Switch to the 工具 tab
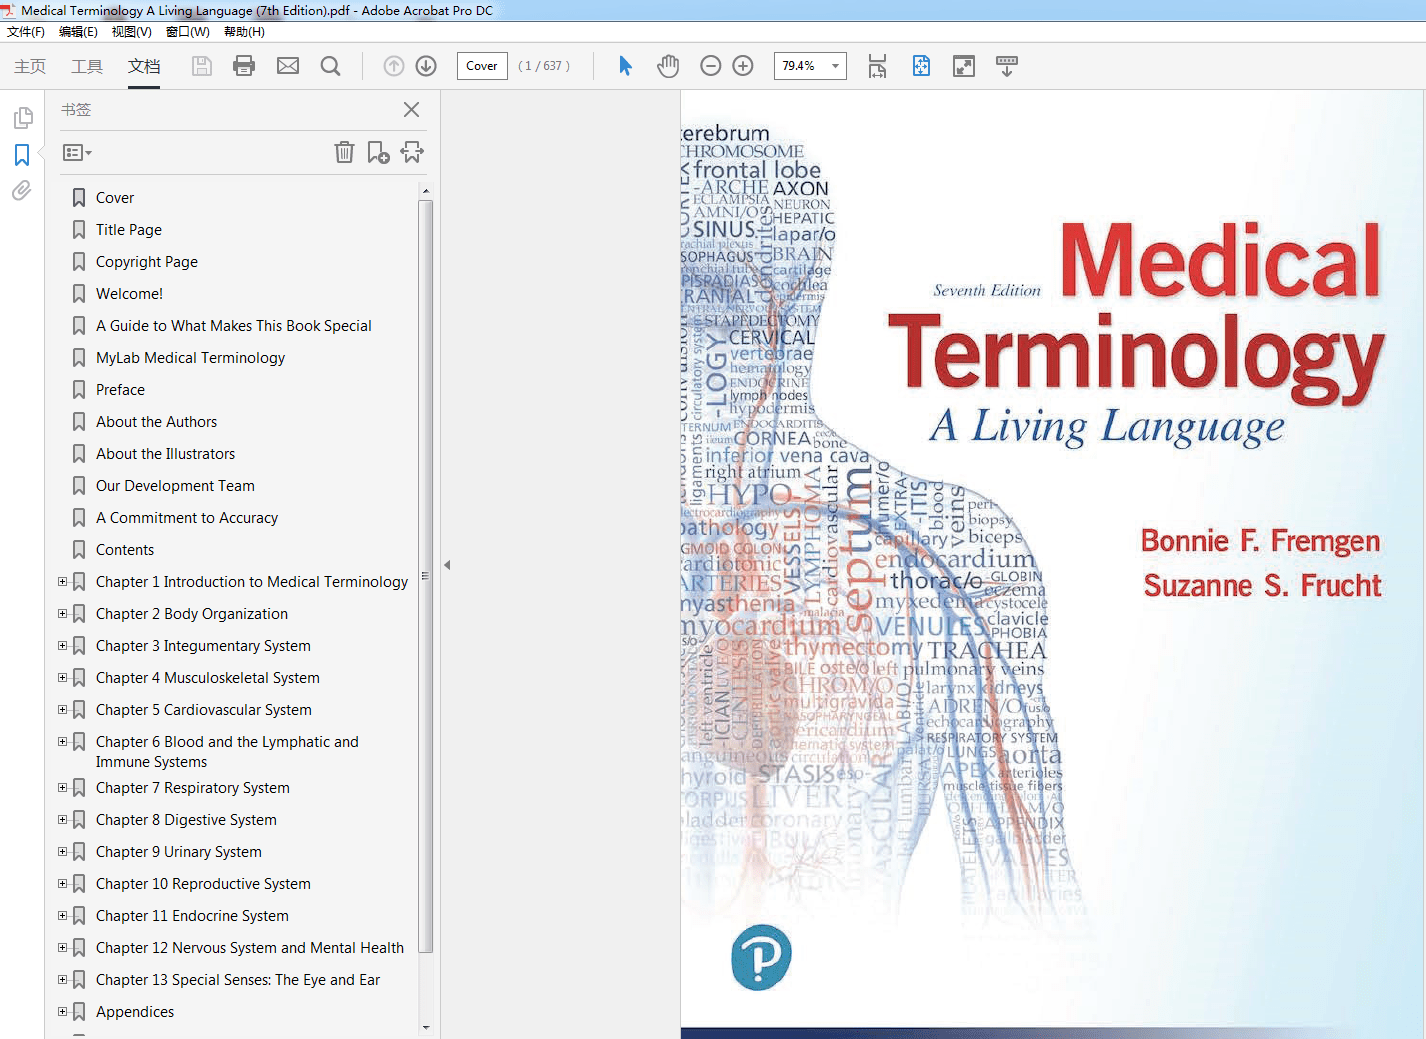Viewport: 1426px width, 1039px height. tap(86, 66)
